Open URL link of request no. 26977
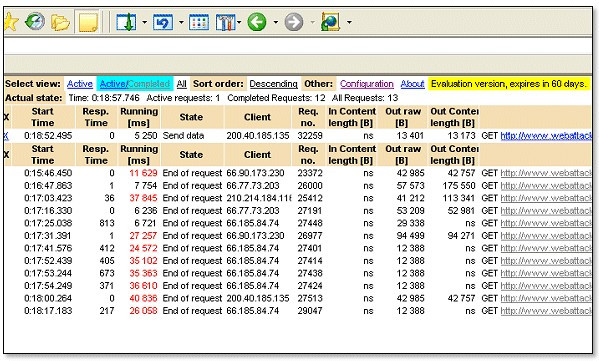Image resolution: width=599 pixels, height=361 pixels. 546,236
